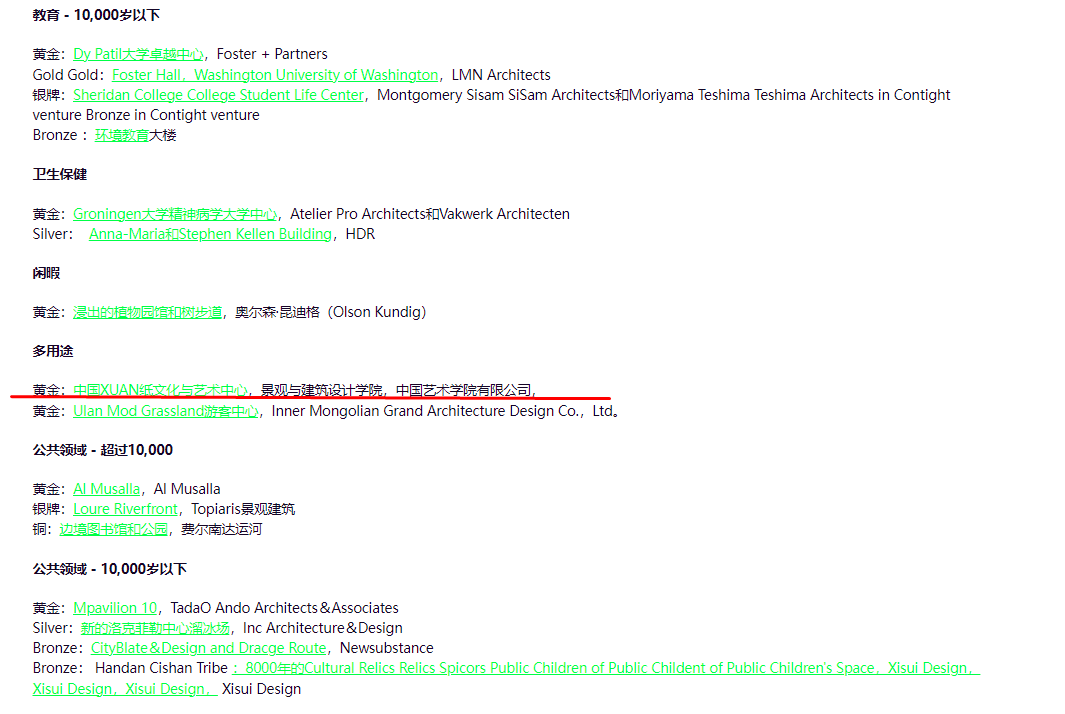Click the heading 教育 - 10,000岁以下
This screenshot has width=1065, height=714.
tap(96, 15)
